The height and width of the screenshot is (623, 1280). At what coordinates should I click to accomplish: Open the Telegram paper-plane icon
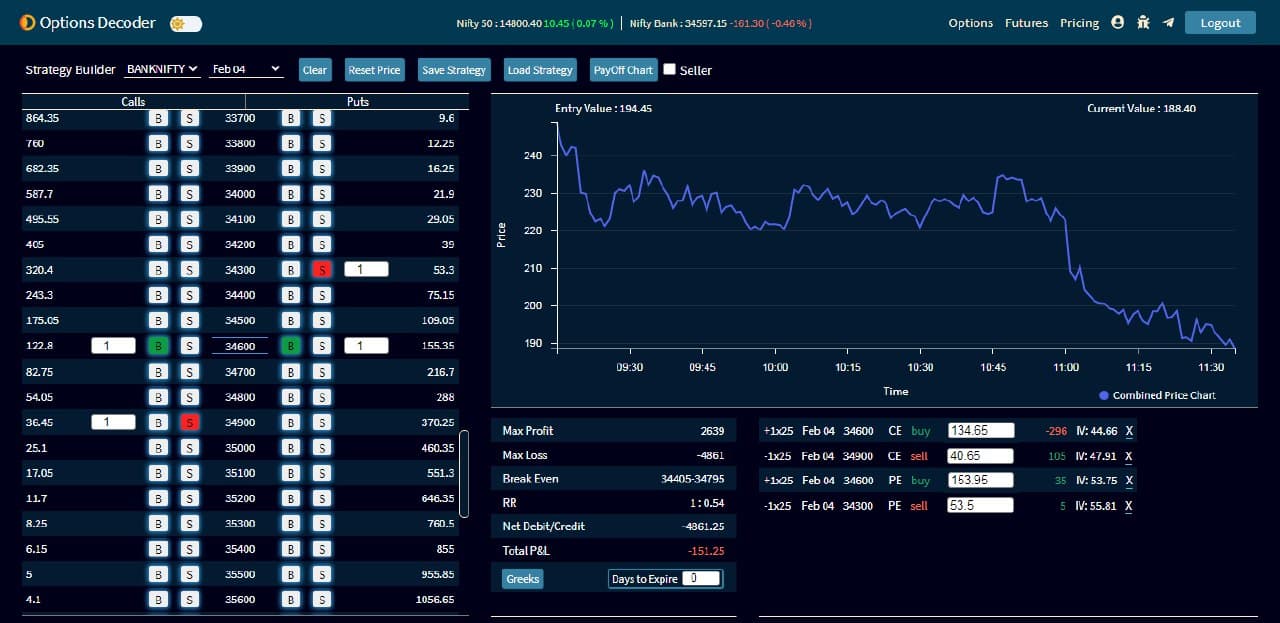(1168, 22)
